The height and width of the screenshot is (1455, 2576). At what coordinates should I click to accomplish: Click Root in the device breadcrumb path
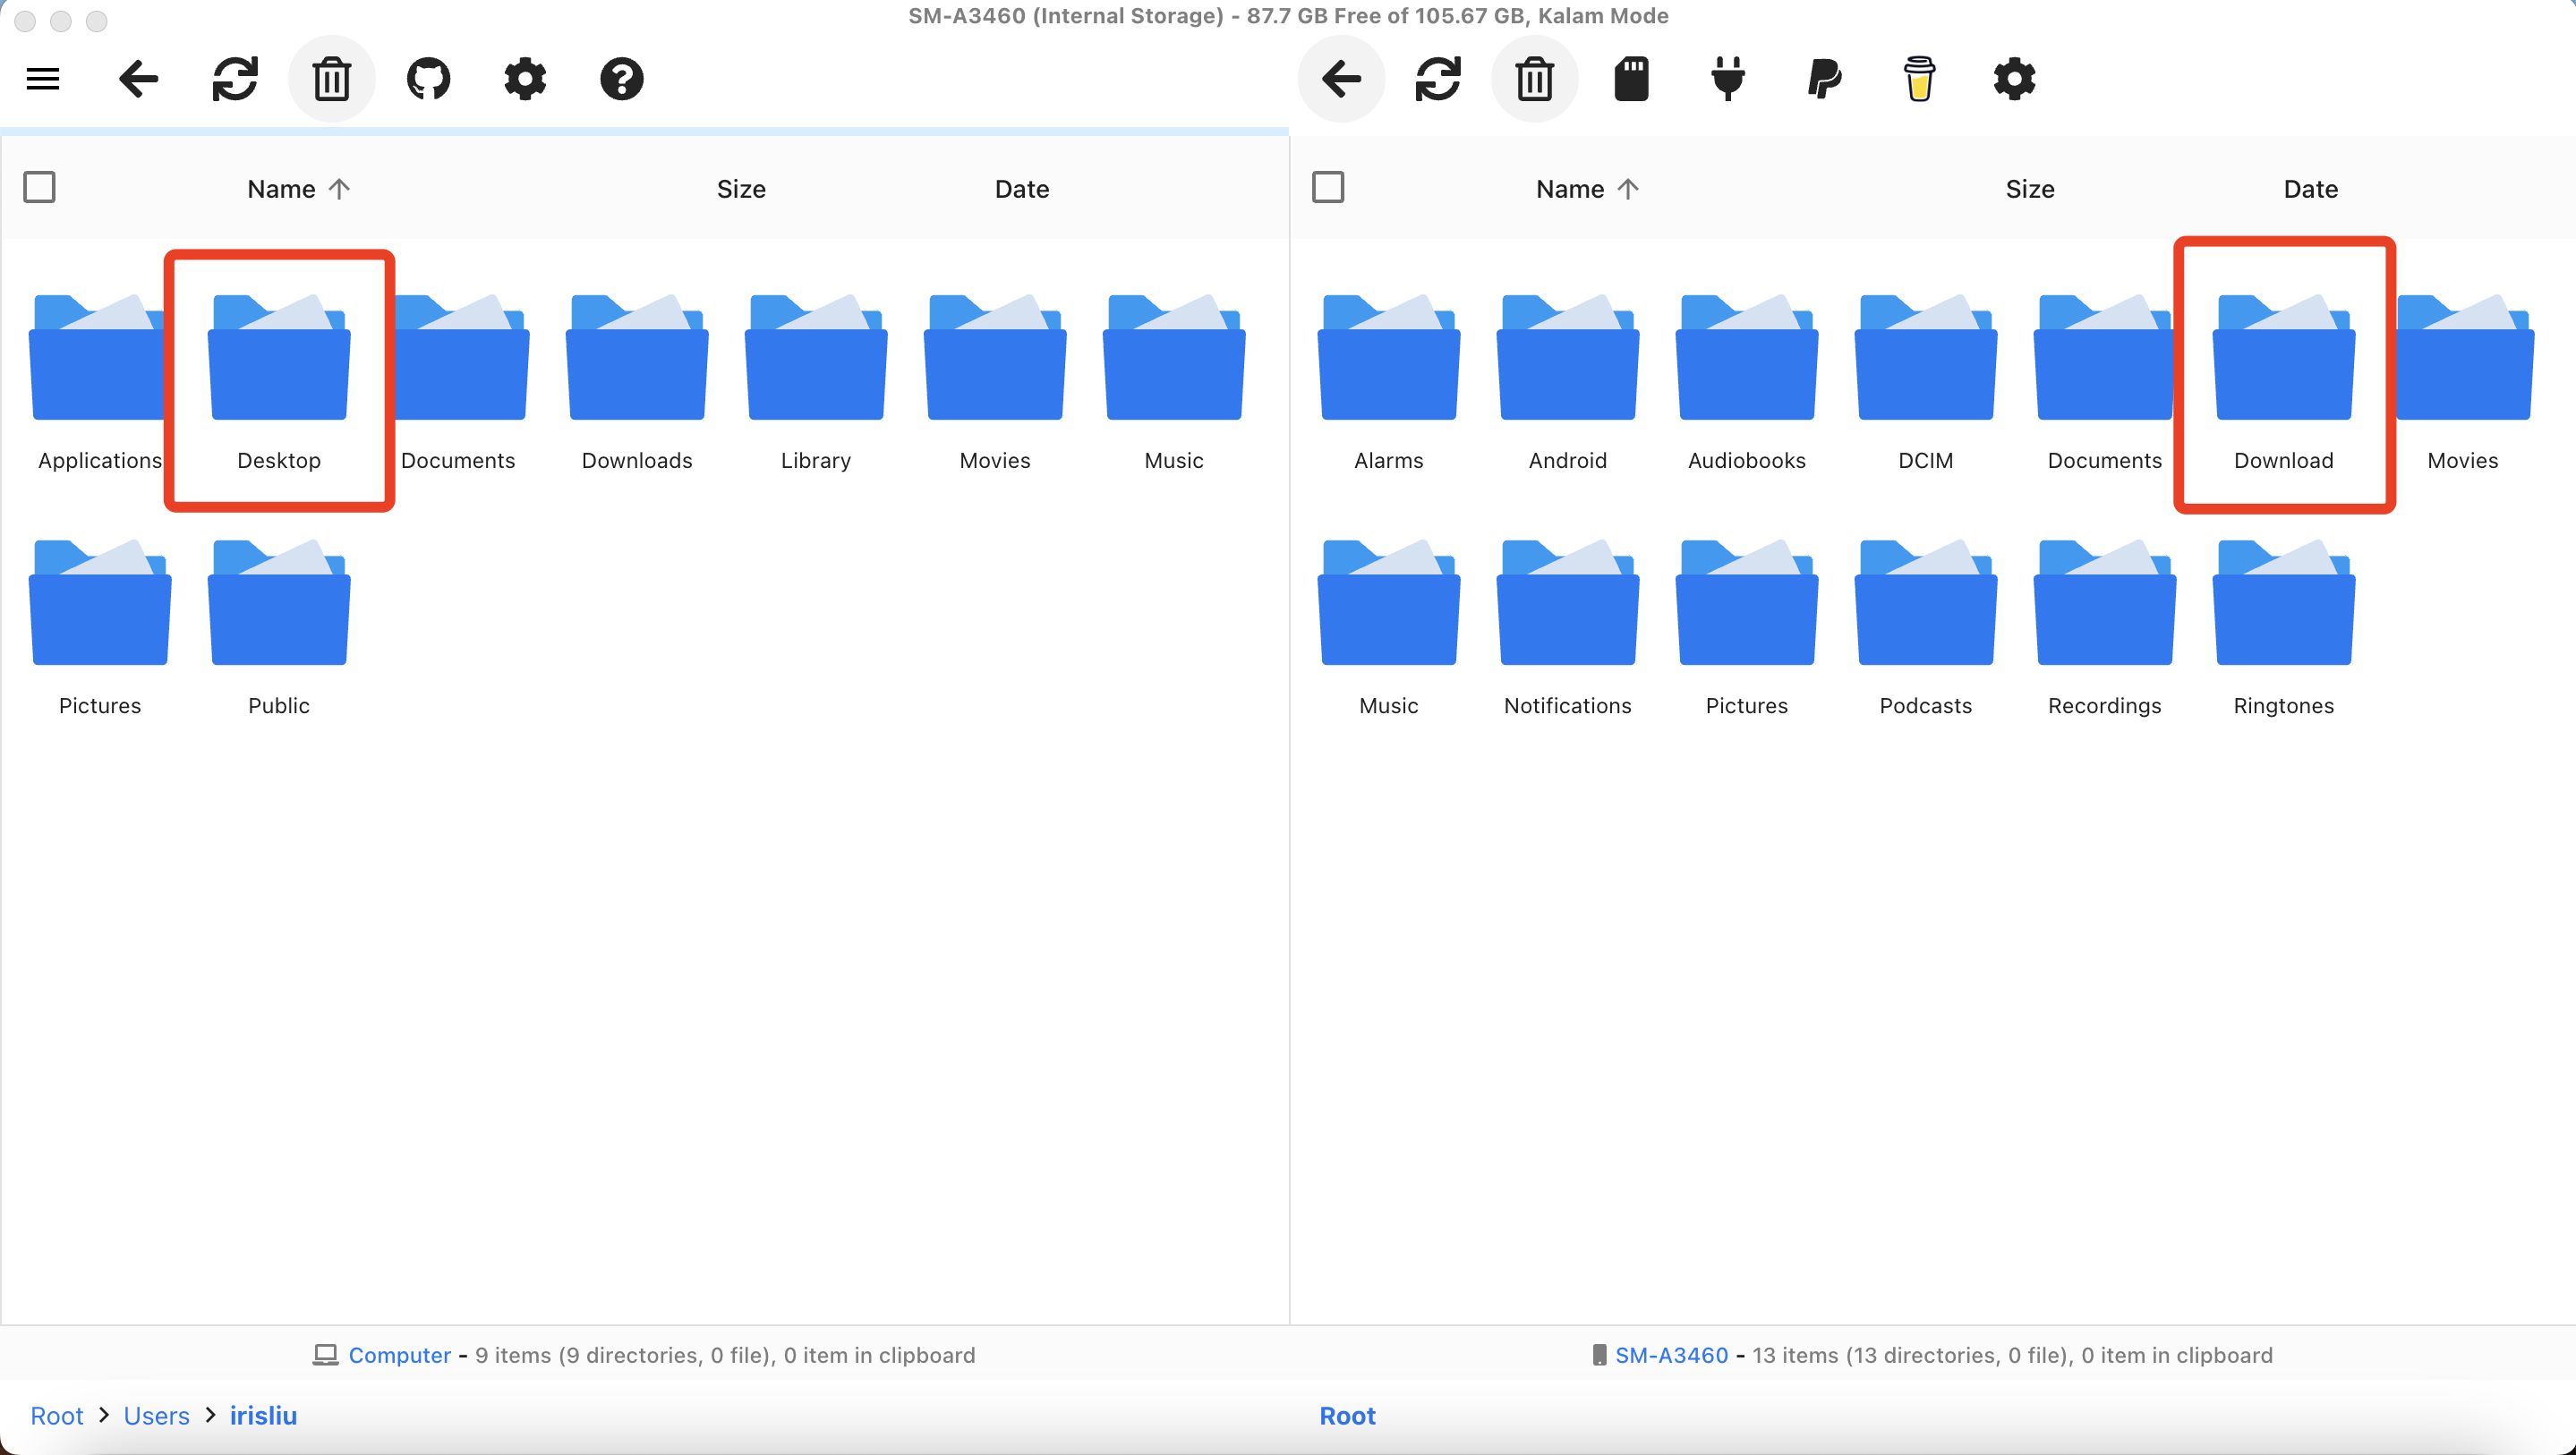1347,1416
